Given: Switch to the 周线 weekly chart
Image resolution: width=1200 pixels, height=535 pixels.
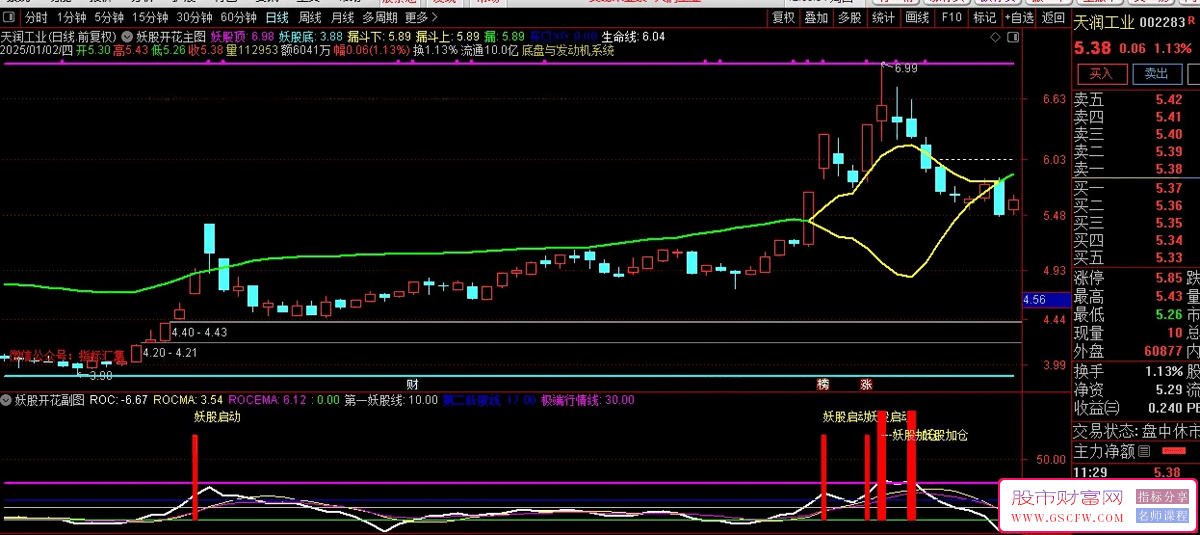Looking at the screenshot, I should 310,17.
